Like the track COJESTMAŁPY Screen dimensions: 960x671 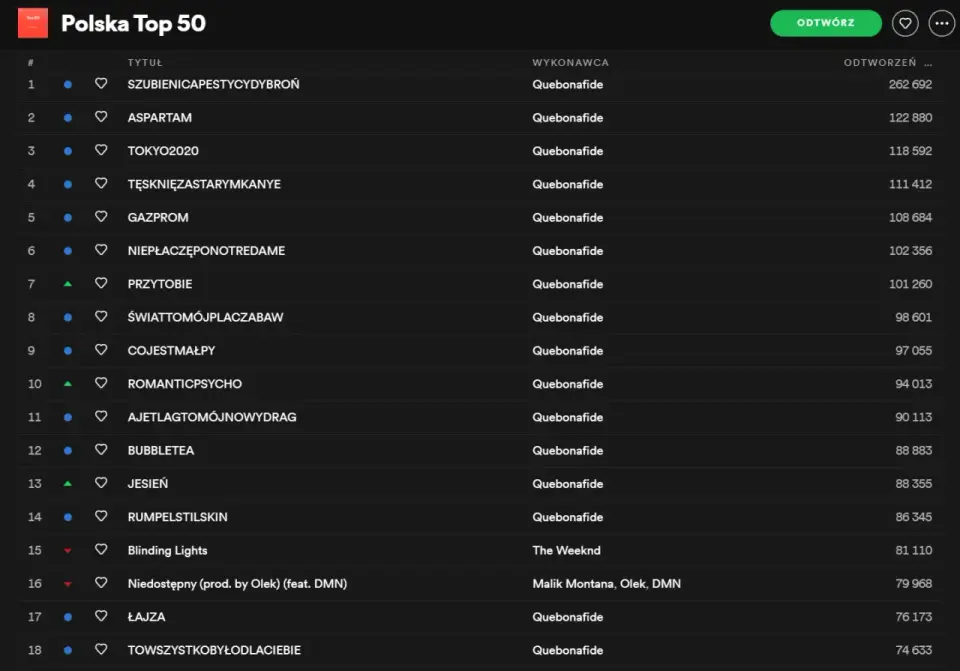[101, 350]
